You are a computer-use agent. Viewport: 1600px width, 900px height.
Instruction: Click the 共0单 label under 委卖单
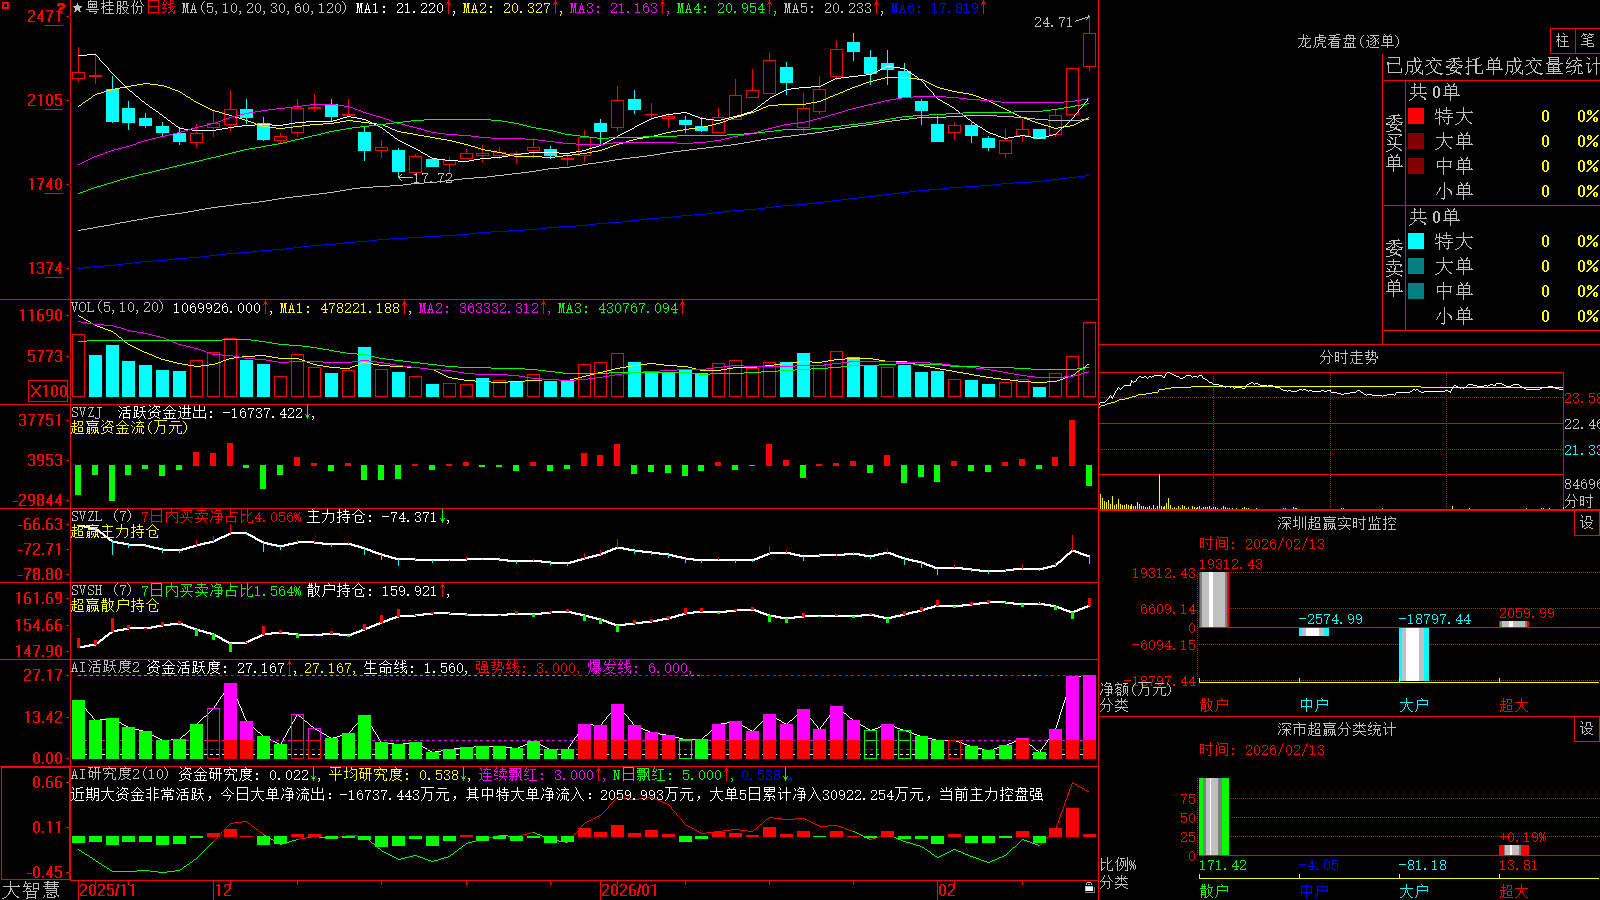(x=1434, y=216)
